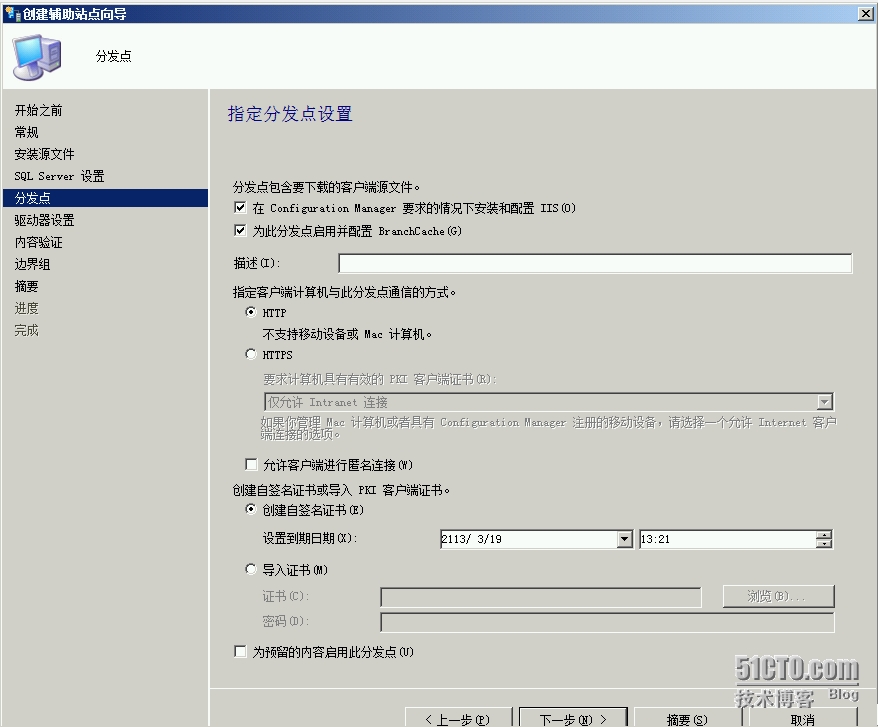Toggle enable BranchCache checkbox
Viewport: 878px width, 727px height.
(x=240, y=230)
